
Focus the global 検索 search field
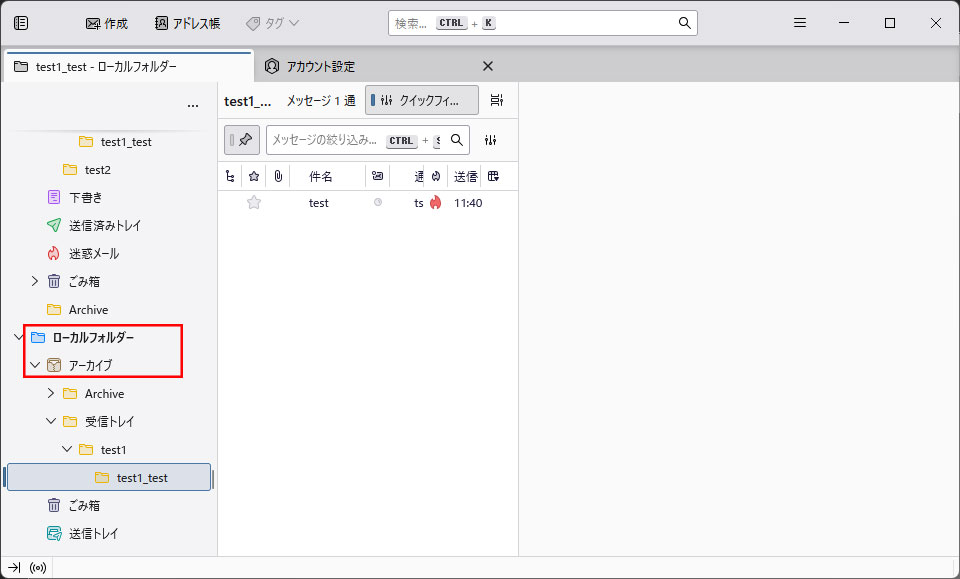(x=542, y=23)
